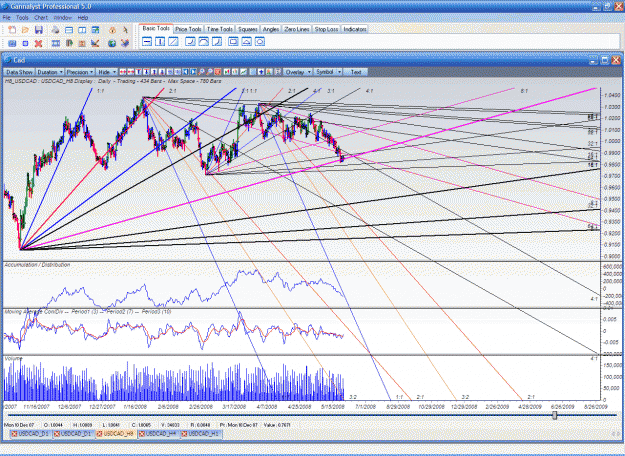This screenshot has width=625, height=456.
Task: Switch to the Angles tab
Action: (271, 29)
